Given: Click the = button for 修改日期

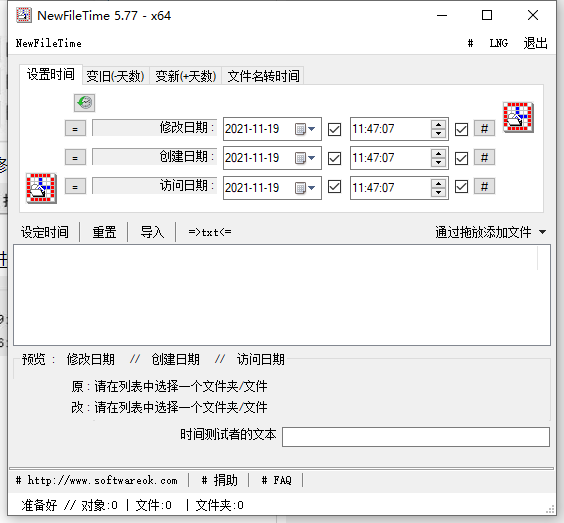Looking at the screenshot, I should 75,128.
